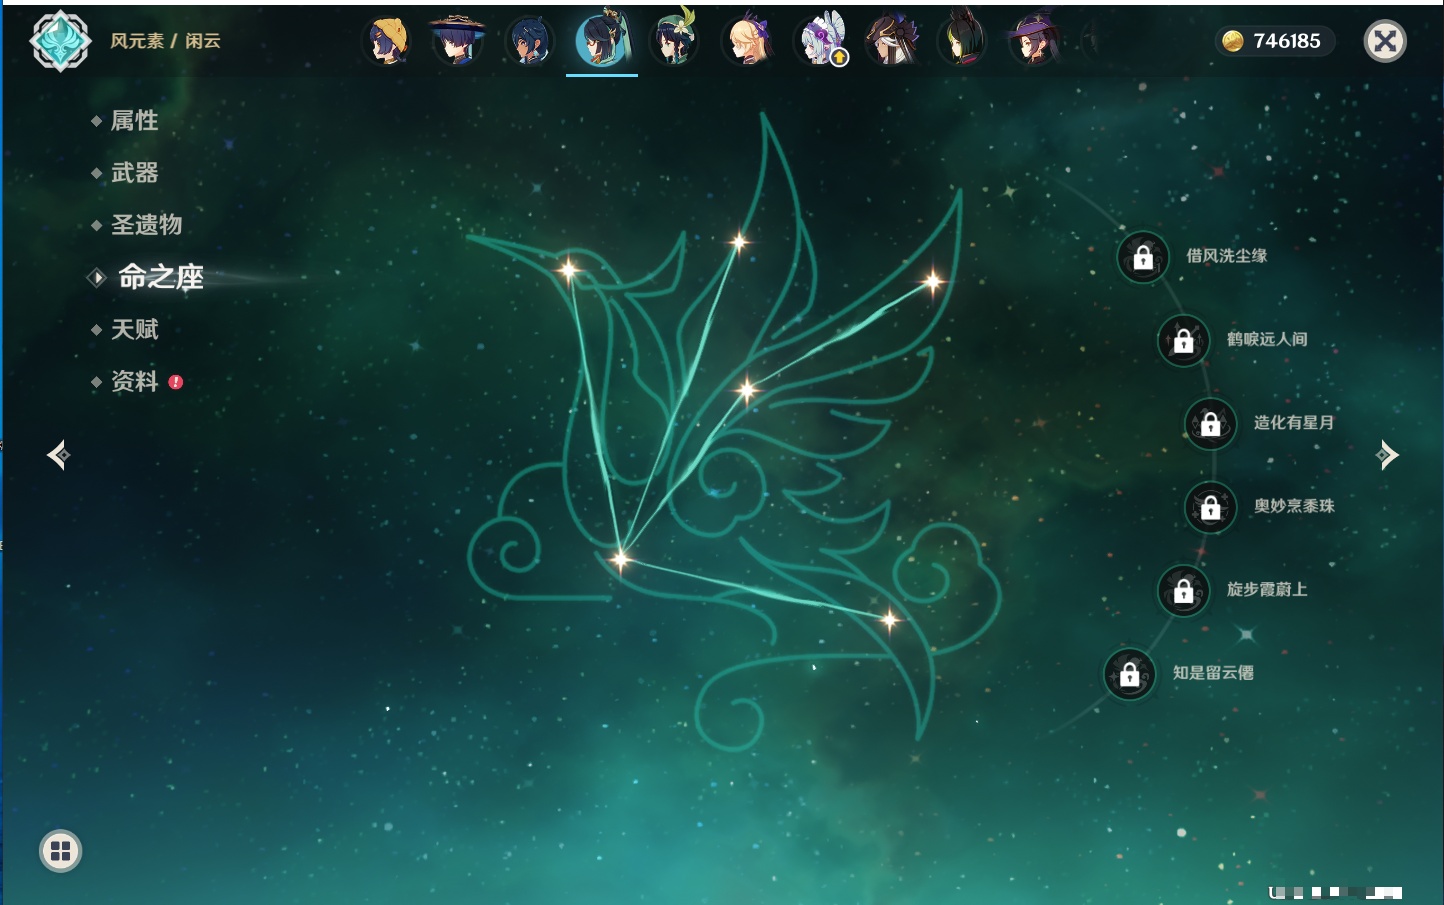Open the four-square grid button
This screenshot has width=1444, height=905.
tap(60, 851)
